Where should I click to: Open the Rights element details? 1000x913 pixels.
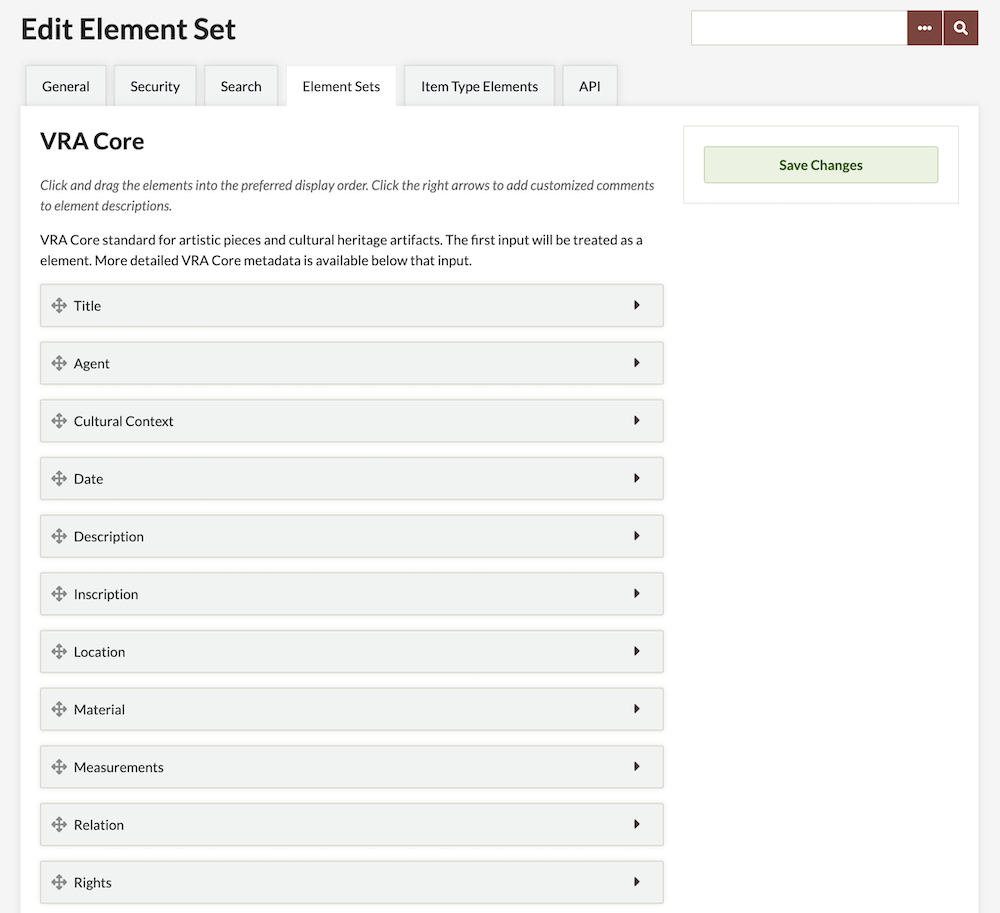pos(638,882)
